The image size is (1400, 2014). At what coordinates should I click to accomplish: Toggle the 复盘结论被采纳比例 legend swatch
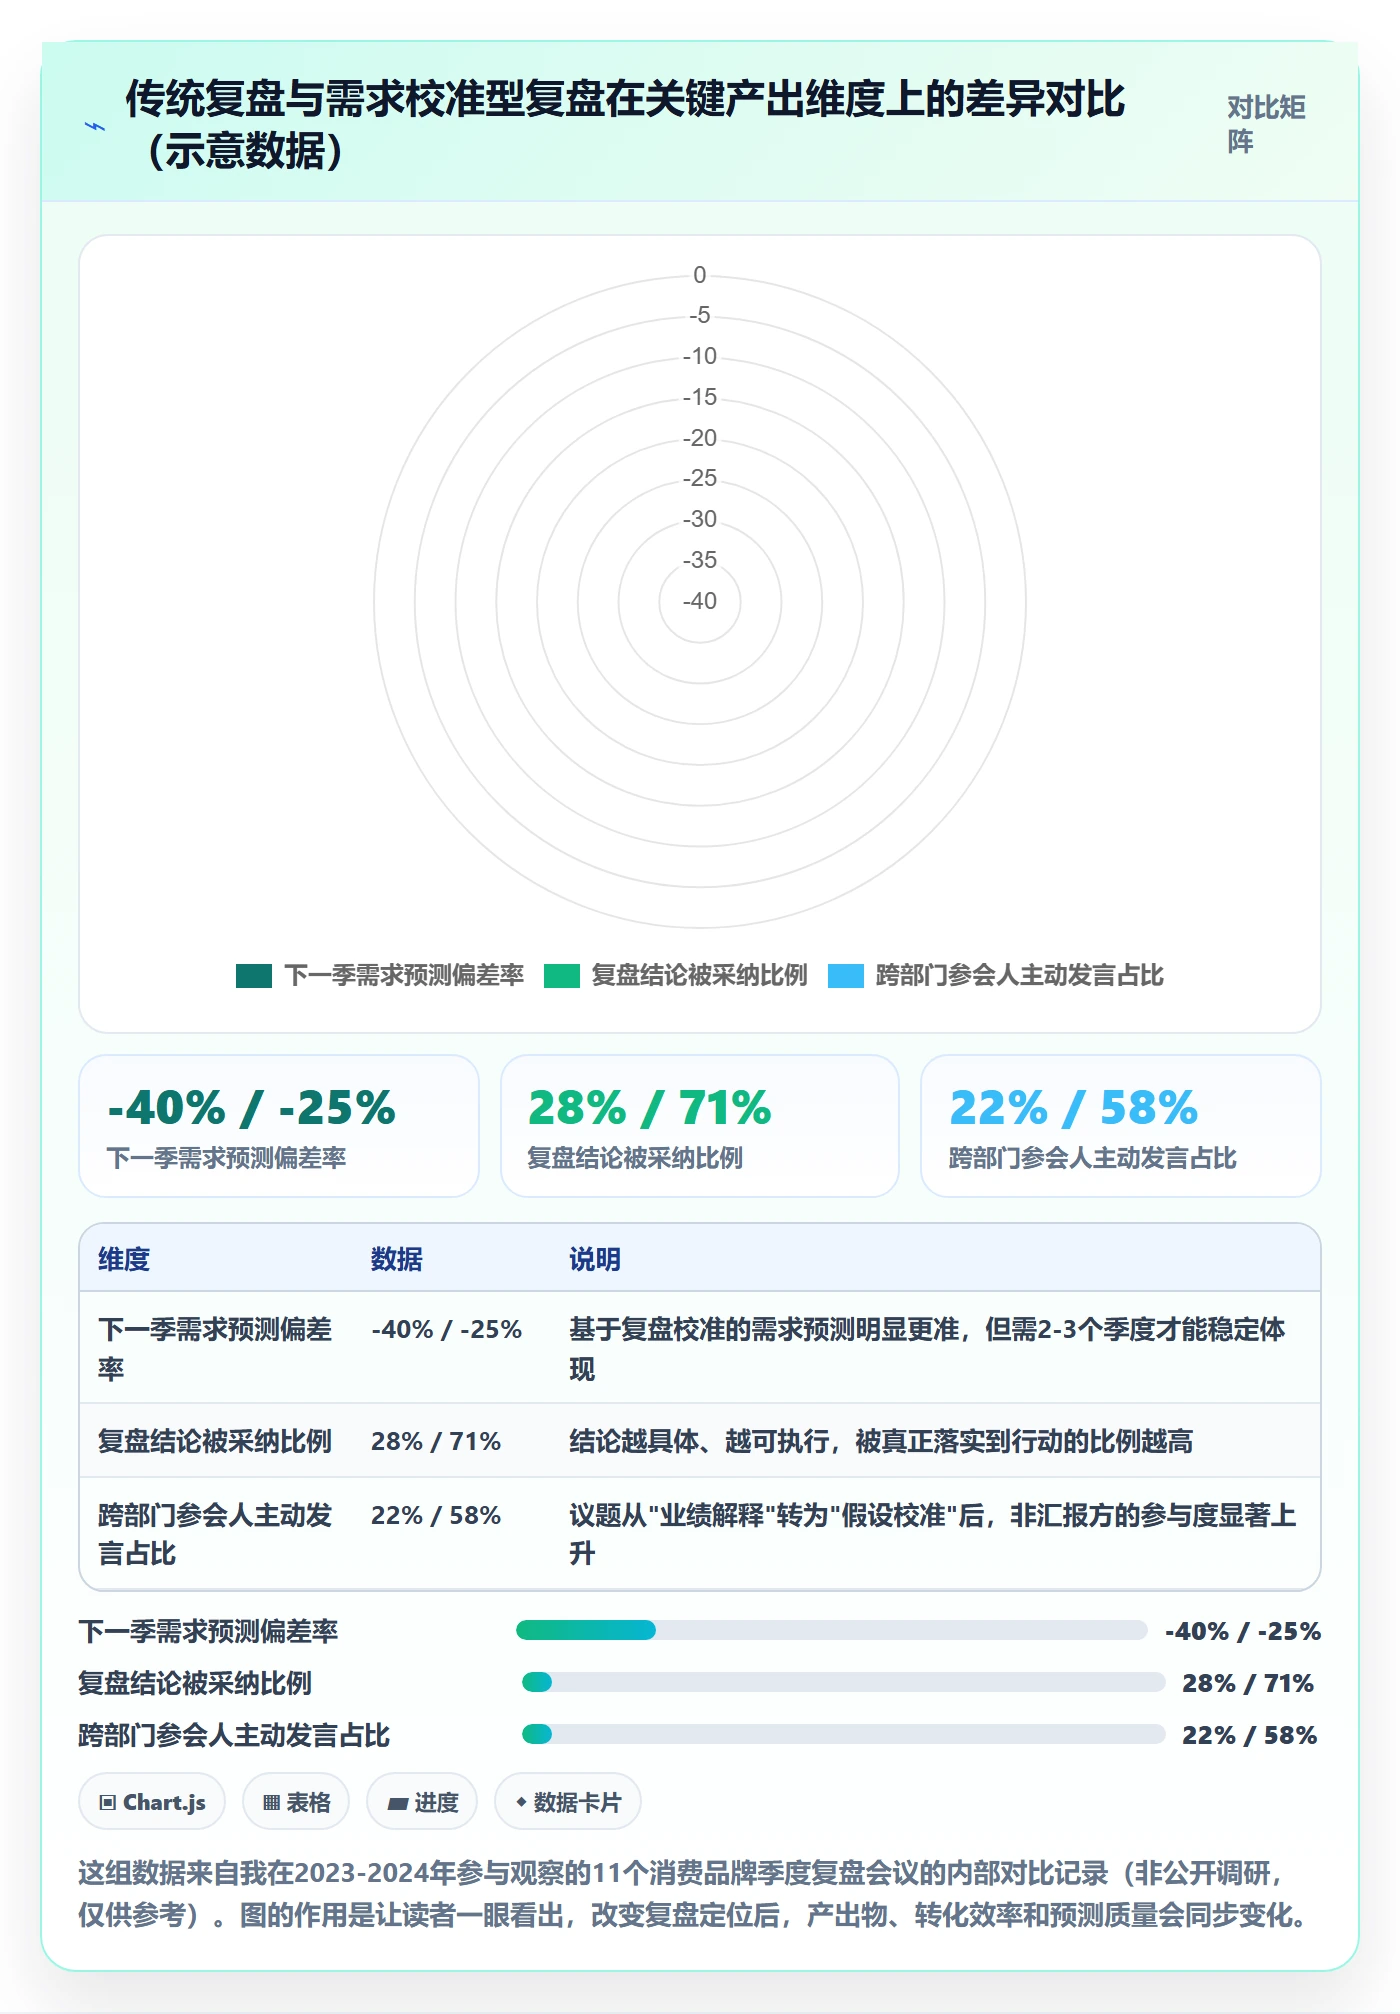pos(561,976)
